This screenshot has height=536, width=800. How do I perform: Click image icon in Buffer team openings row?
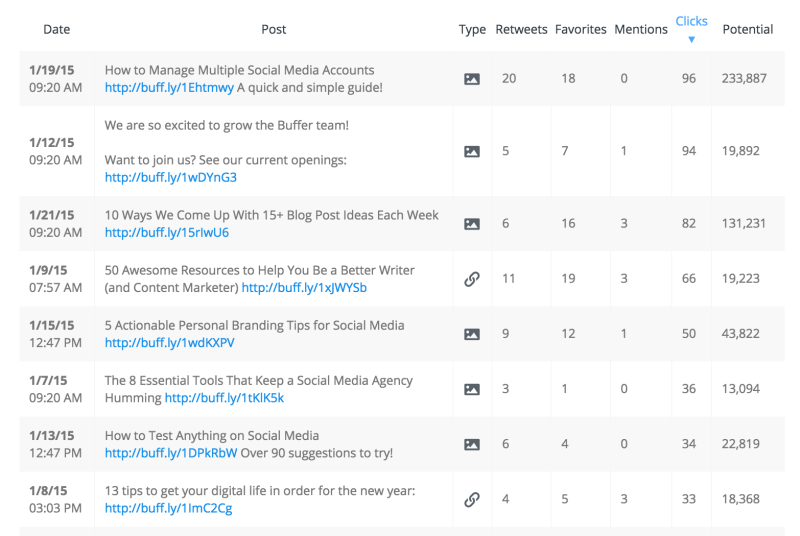pyautogui.click(x=471, y=151)
